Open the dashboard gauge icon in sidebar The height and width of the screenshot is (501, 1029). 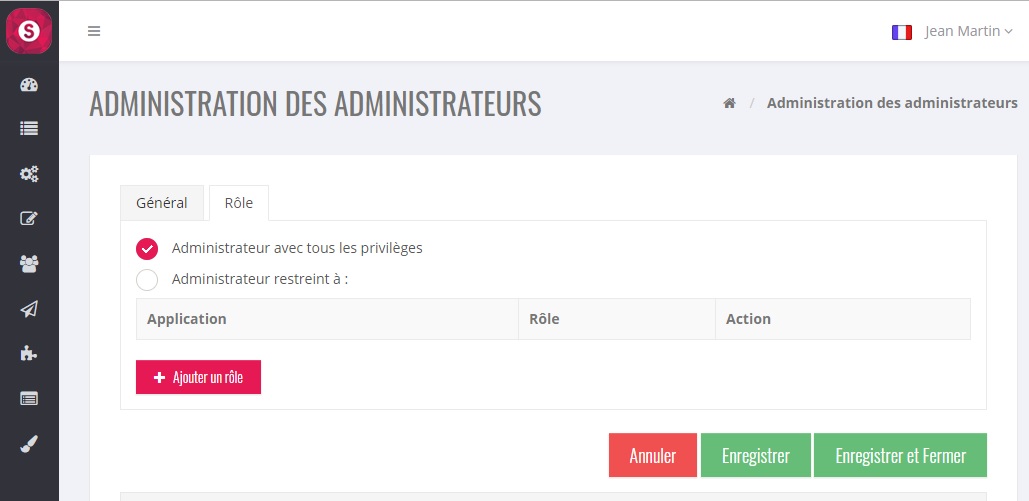29,85
